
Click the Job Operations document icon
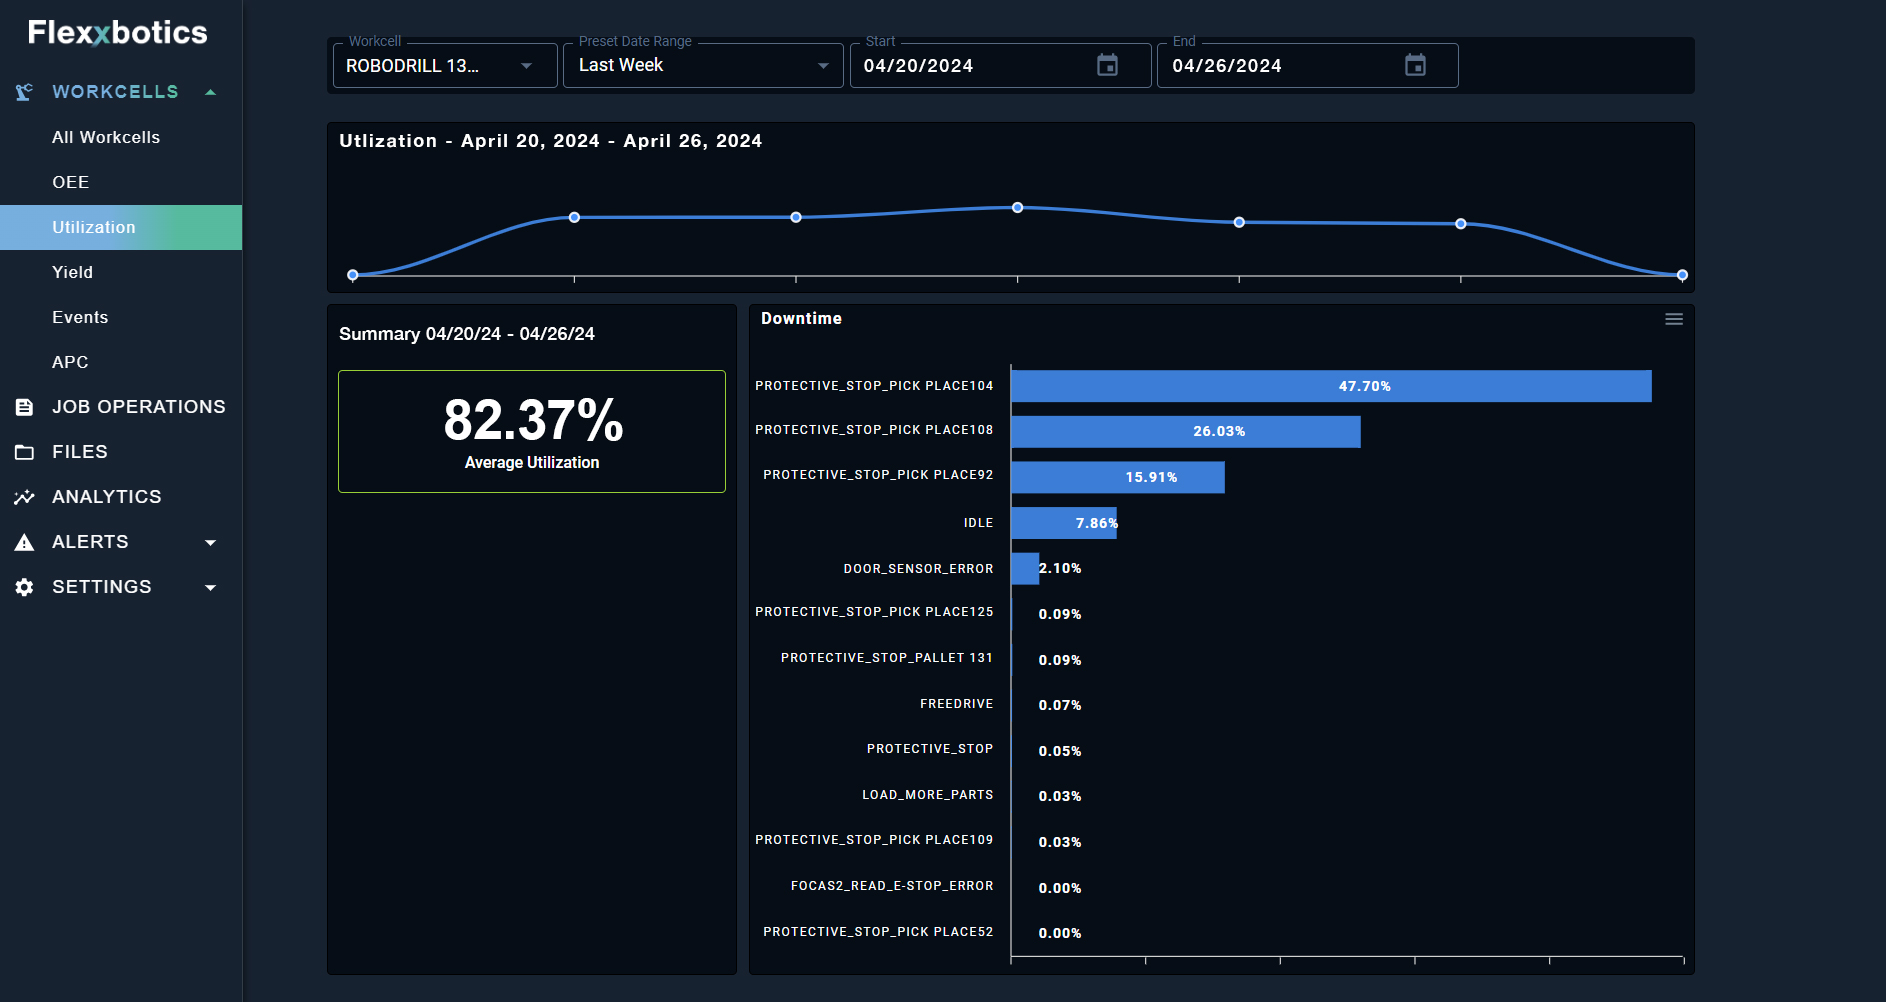click(25, 407)
